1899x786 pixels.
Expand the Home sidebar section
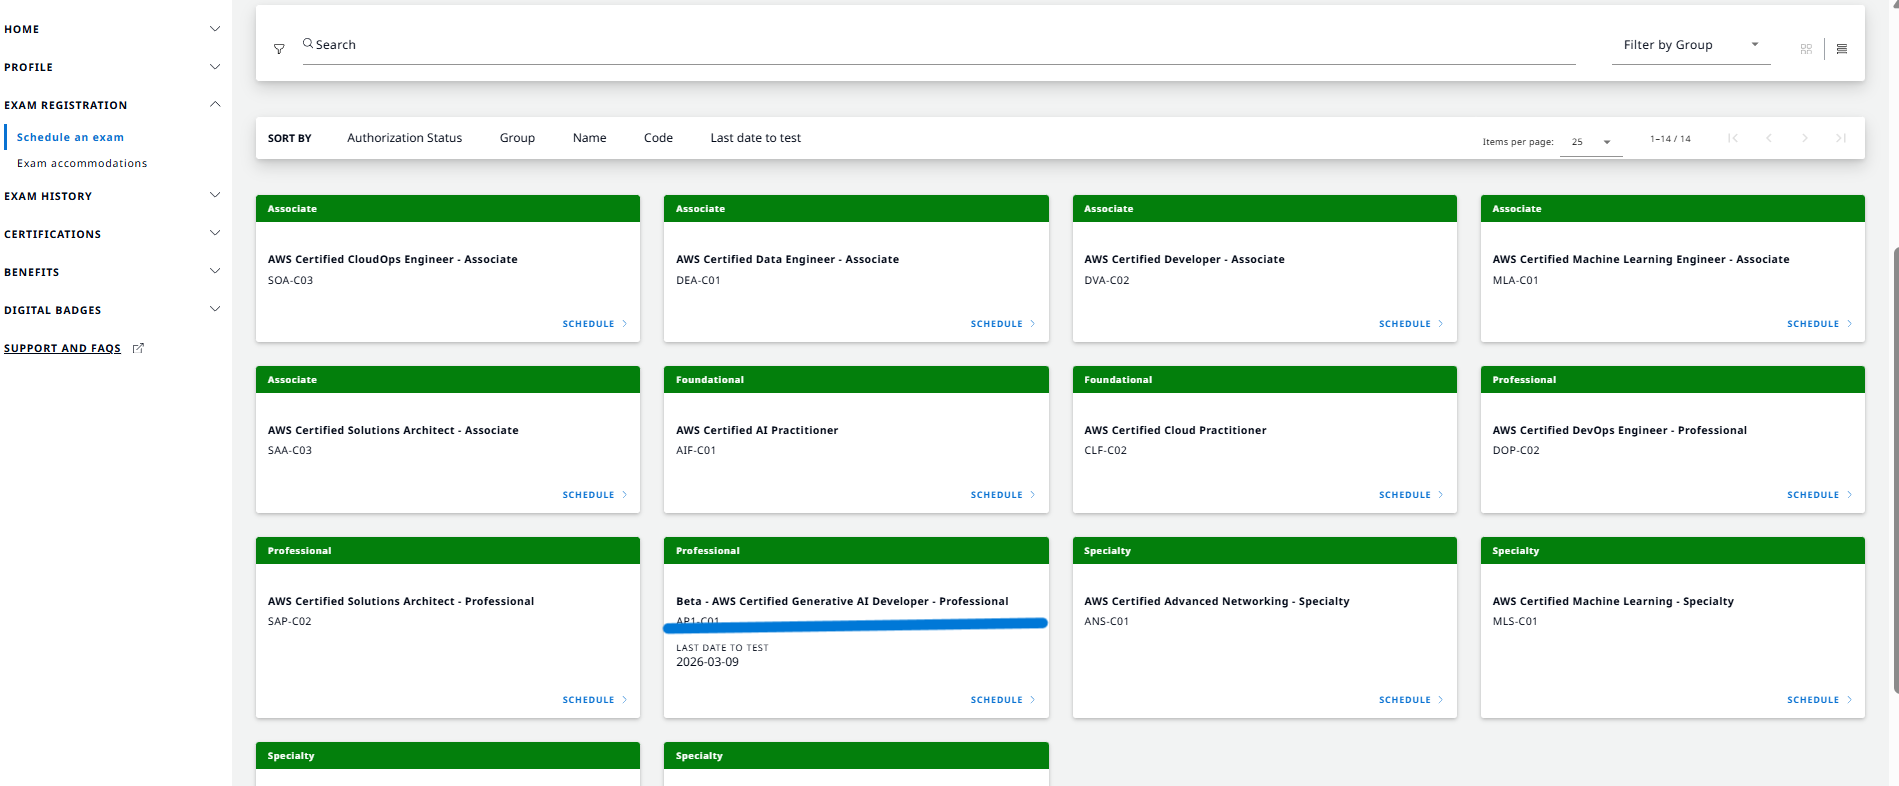click(215, 29)
